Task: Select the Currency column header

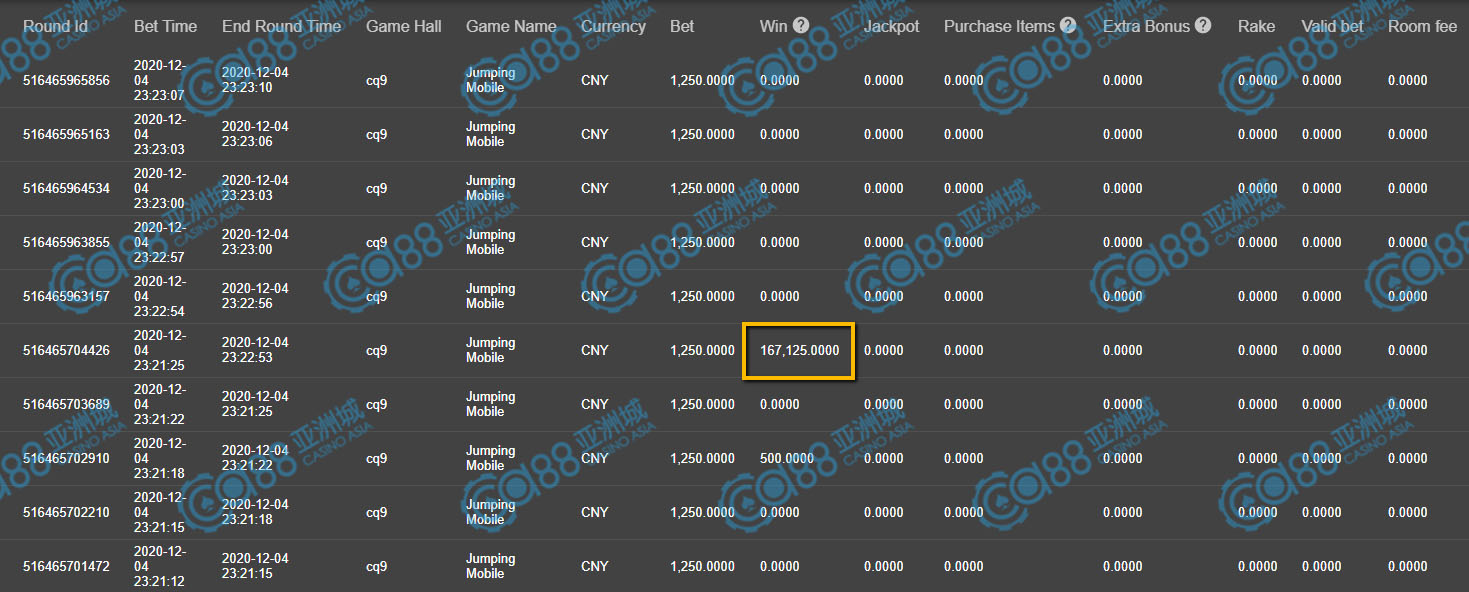Action: click(x=613, y=26)
